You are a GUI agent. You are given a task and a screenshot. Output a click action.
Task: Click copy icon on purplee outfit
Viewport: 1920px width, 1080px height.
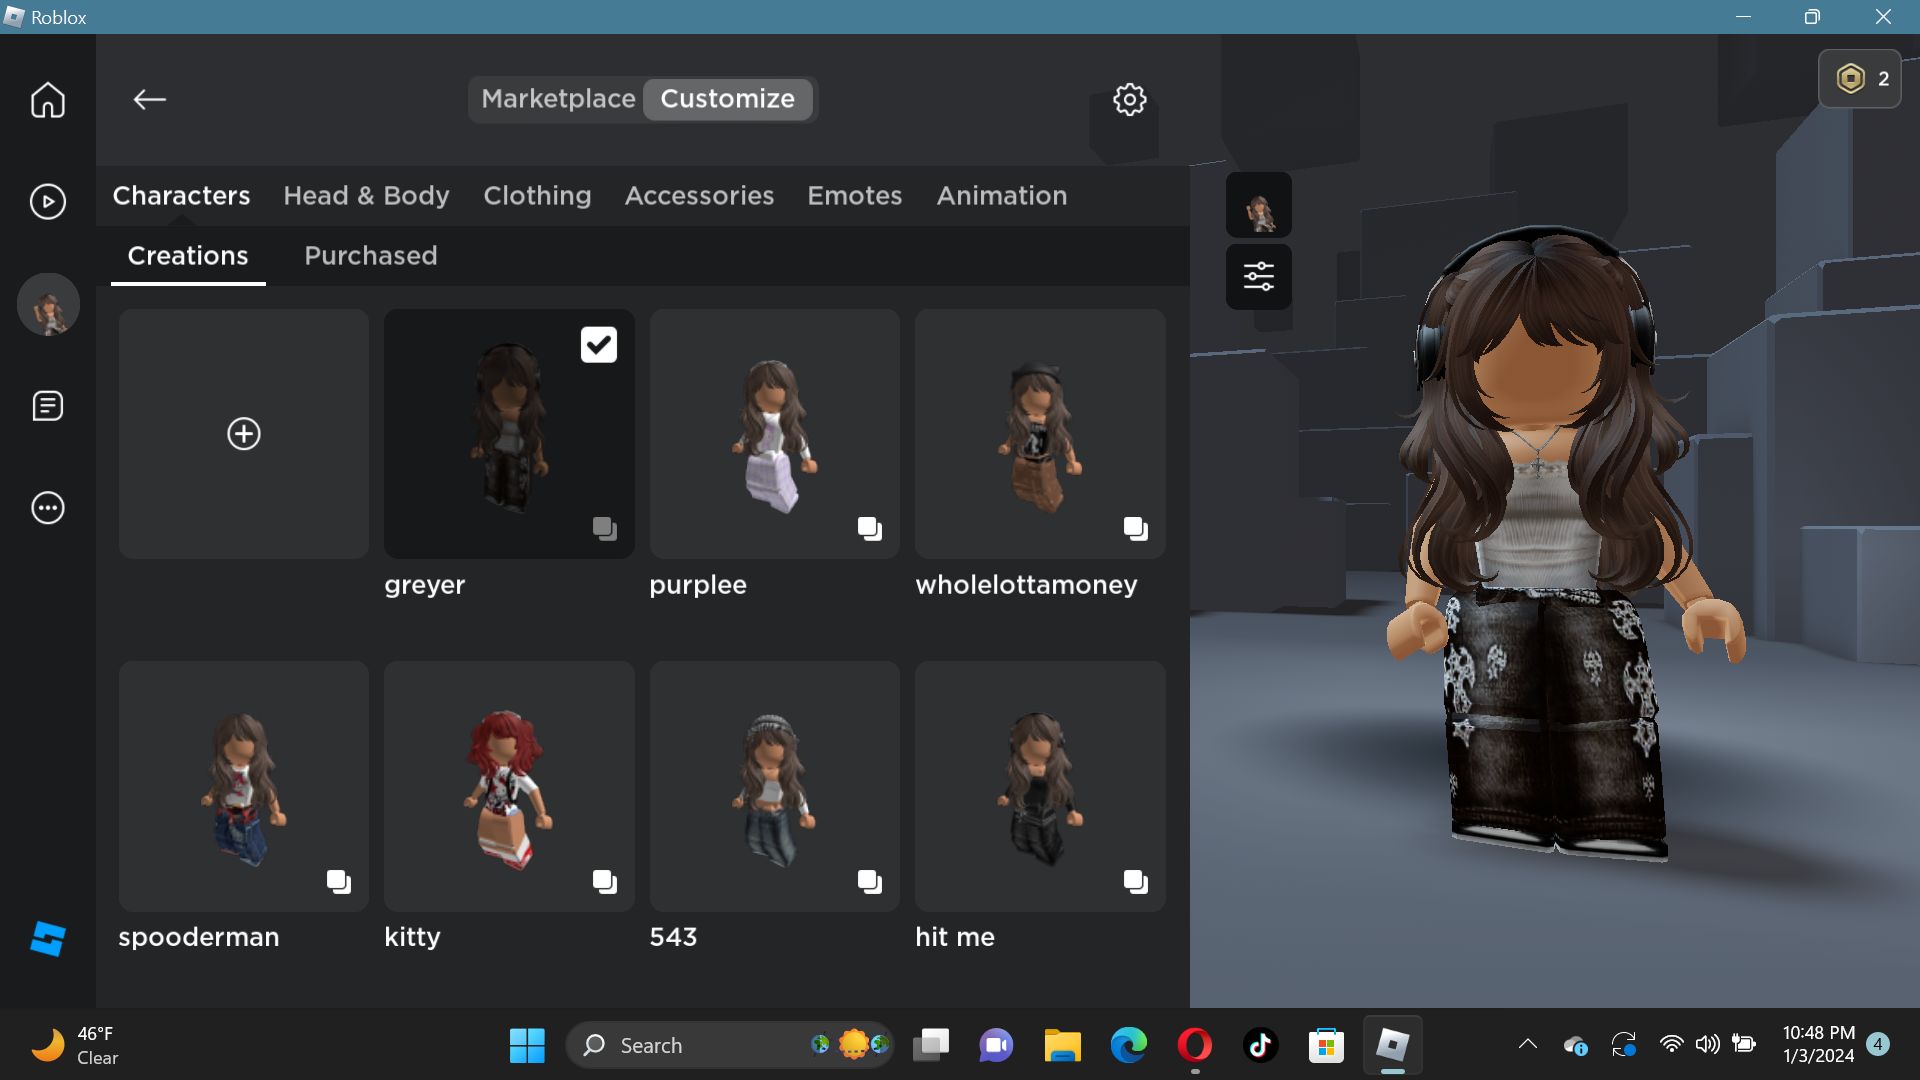click(x=870, y=528)
